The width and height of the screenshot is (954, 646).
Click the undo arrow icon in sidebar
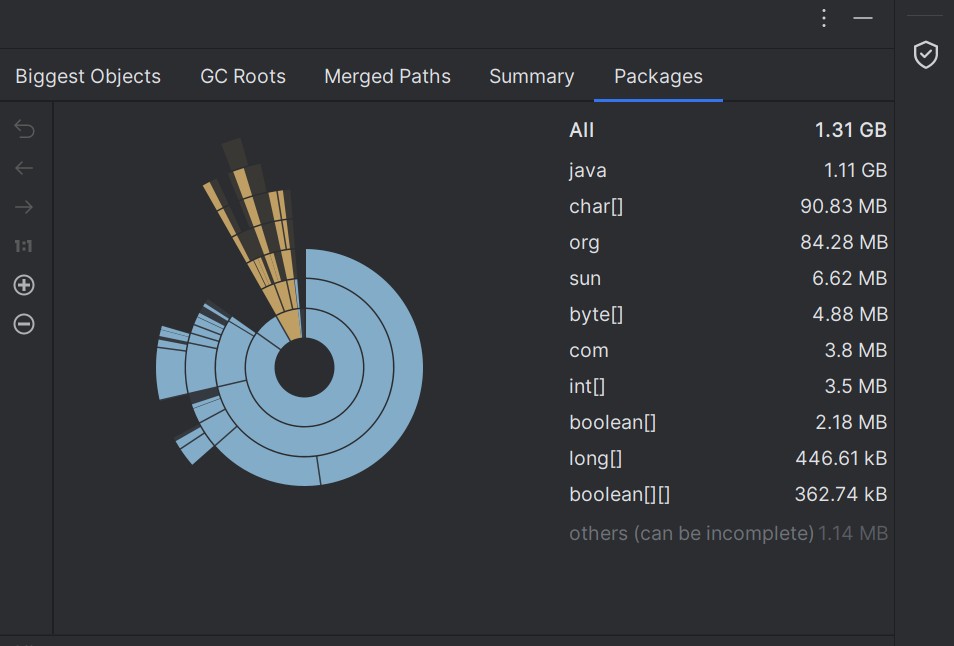tap(24, 129)
